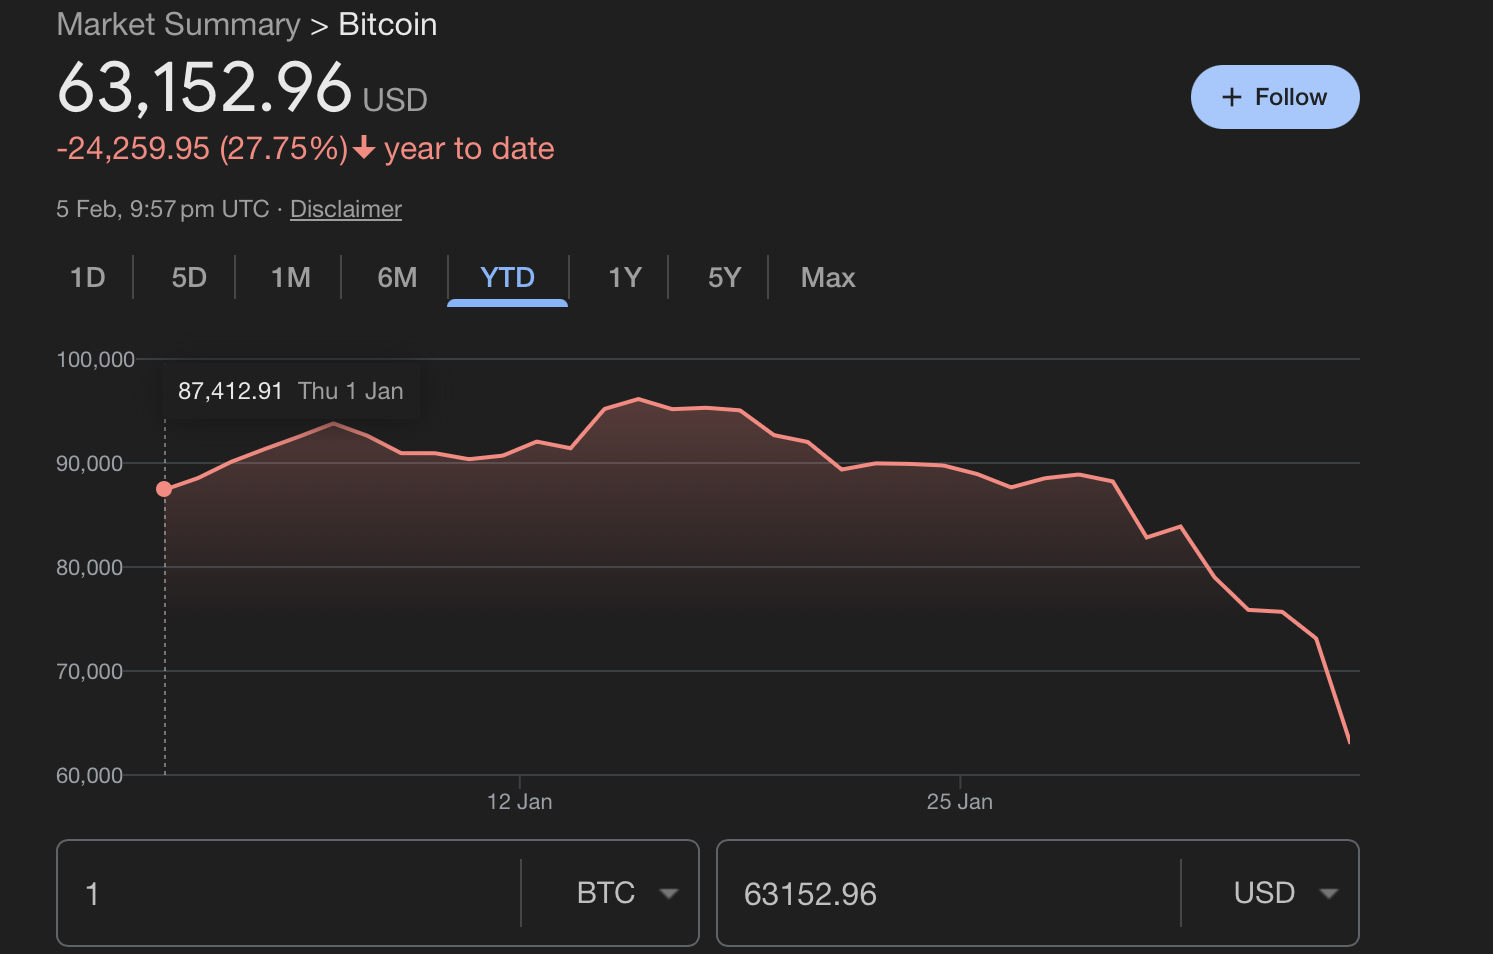This screenshot has height=954, width=1493.
Task: Click the chart data point marker at 1 Jan
Action: coord(164,489)
